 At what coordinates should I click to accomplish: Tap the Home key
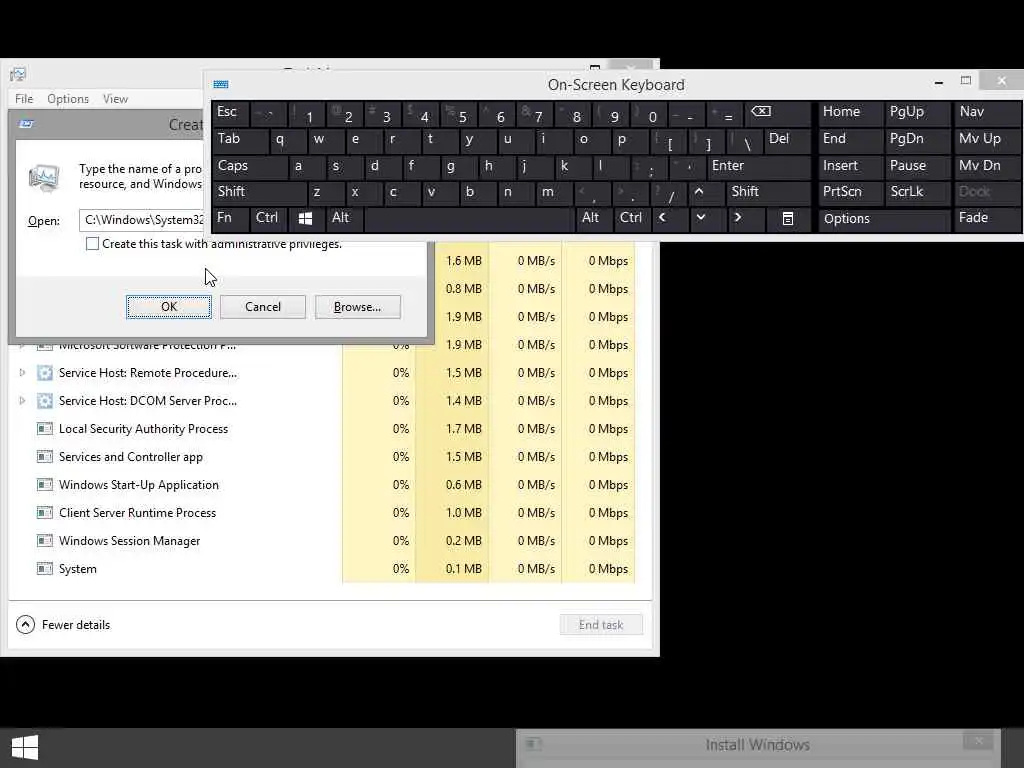coord(850,112)
